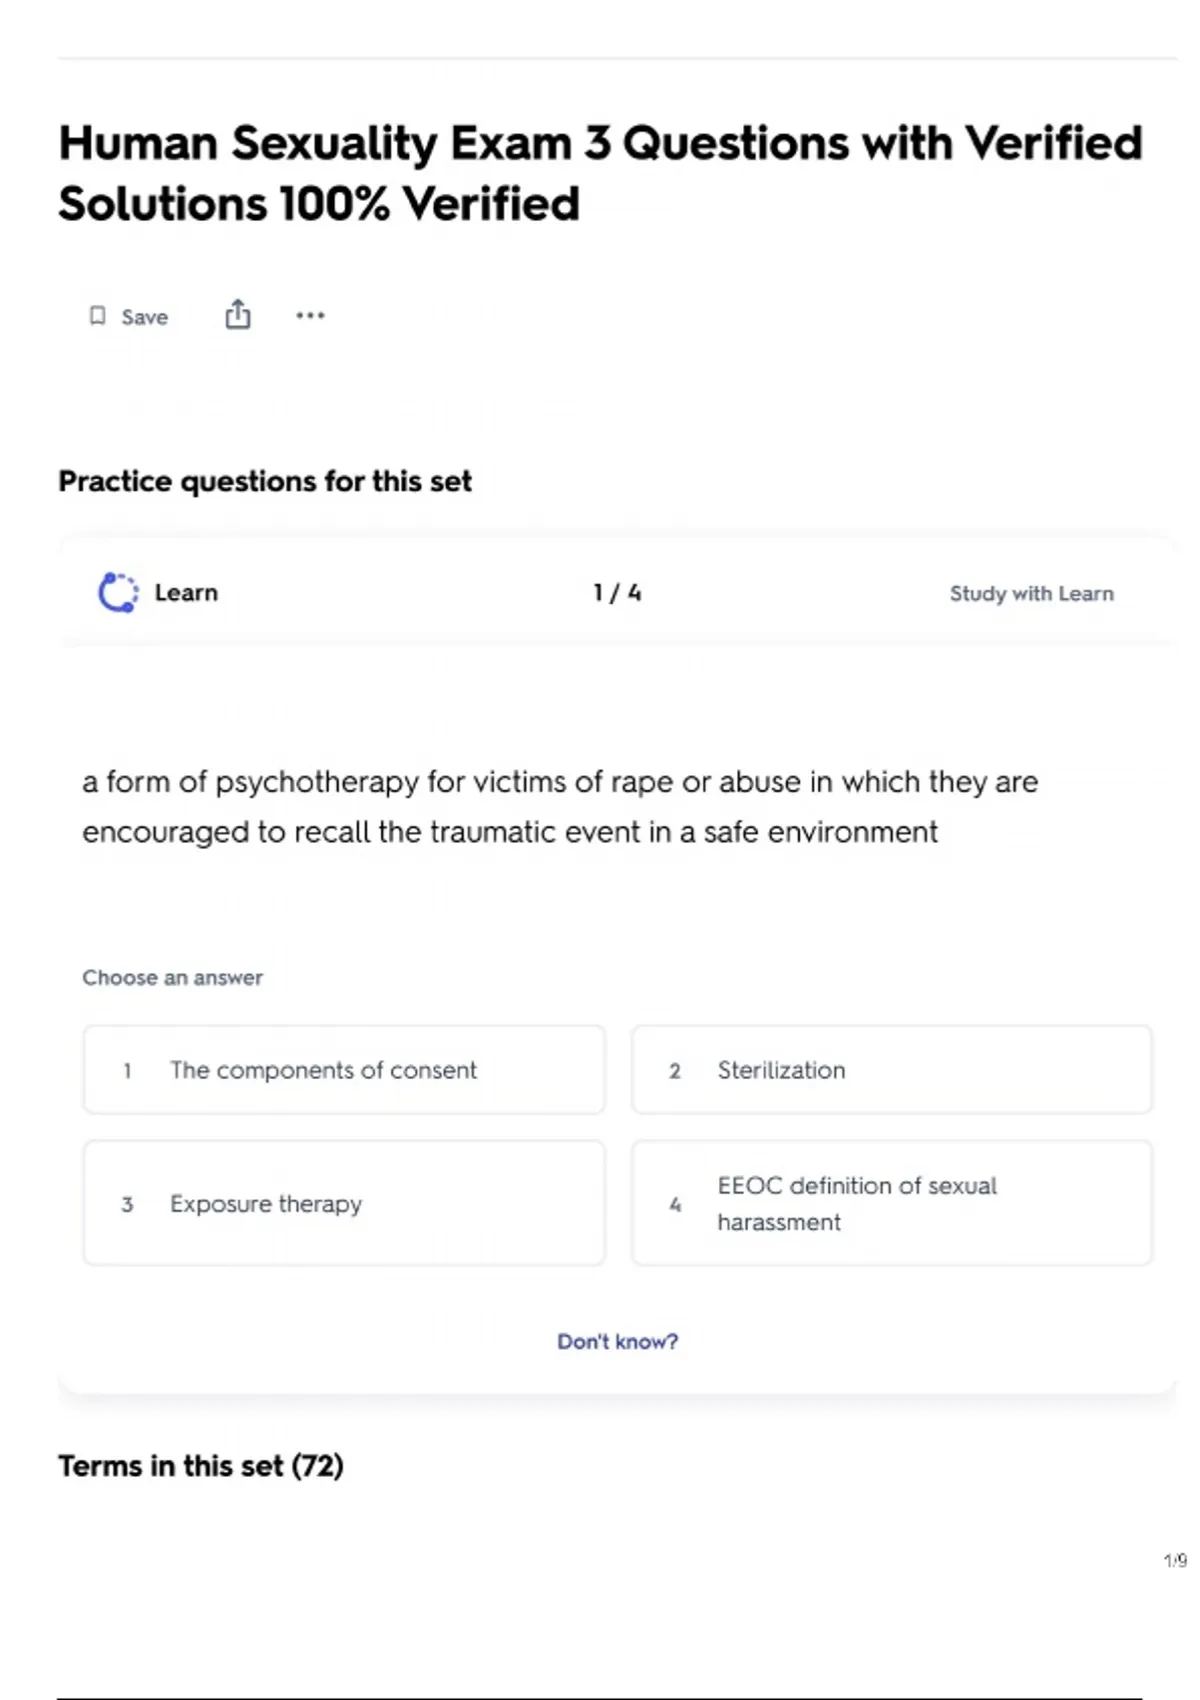Choose 'EEOC definition of sexual harassment' answer

pos(891,1203)
